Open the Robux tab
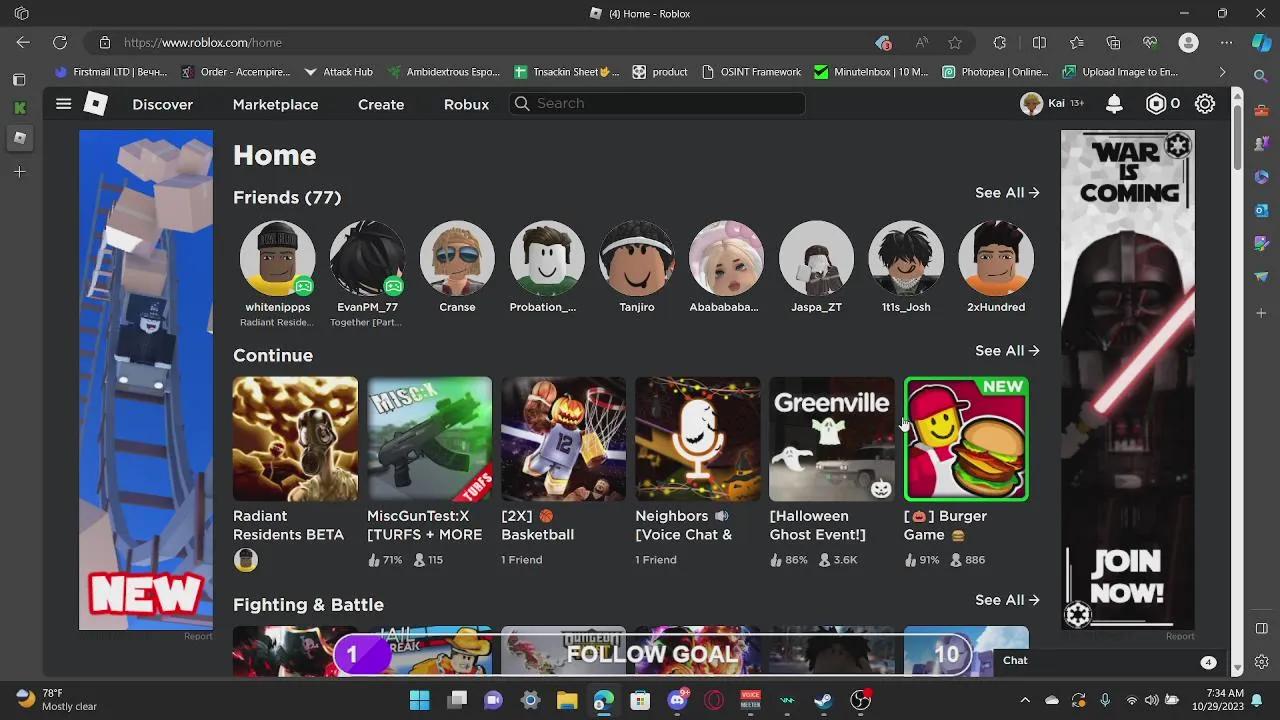 (466, 104)
